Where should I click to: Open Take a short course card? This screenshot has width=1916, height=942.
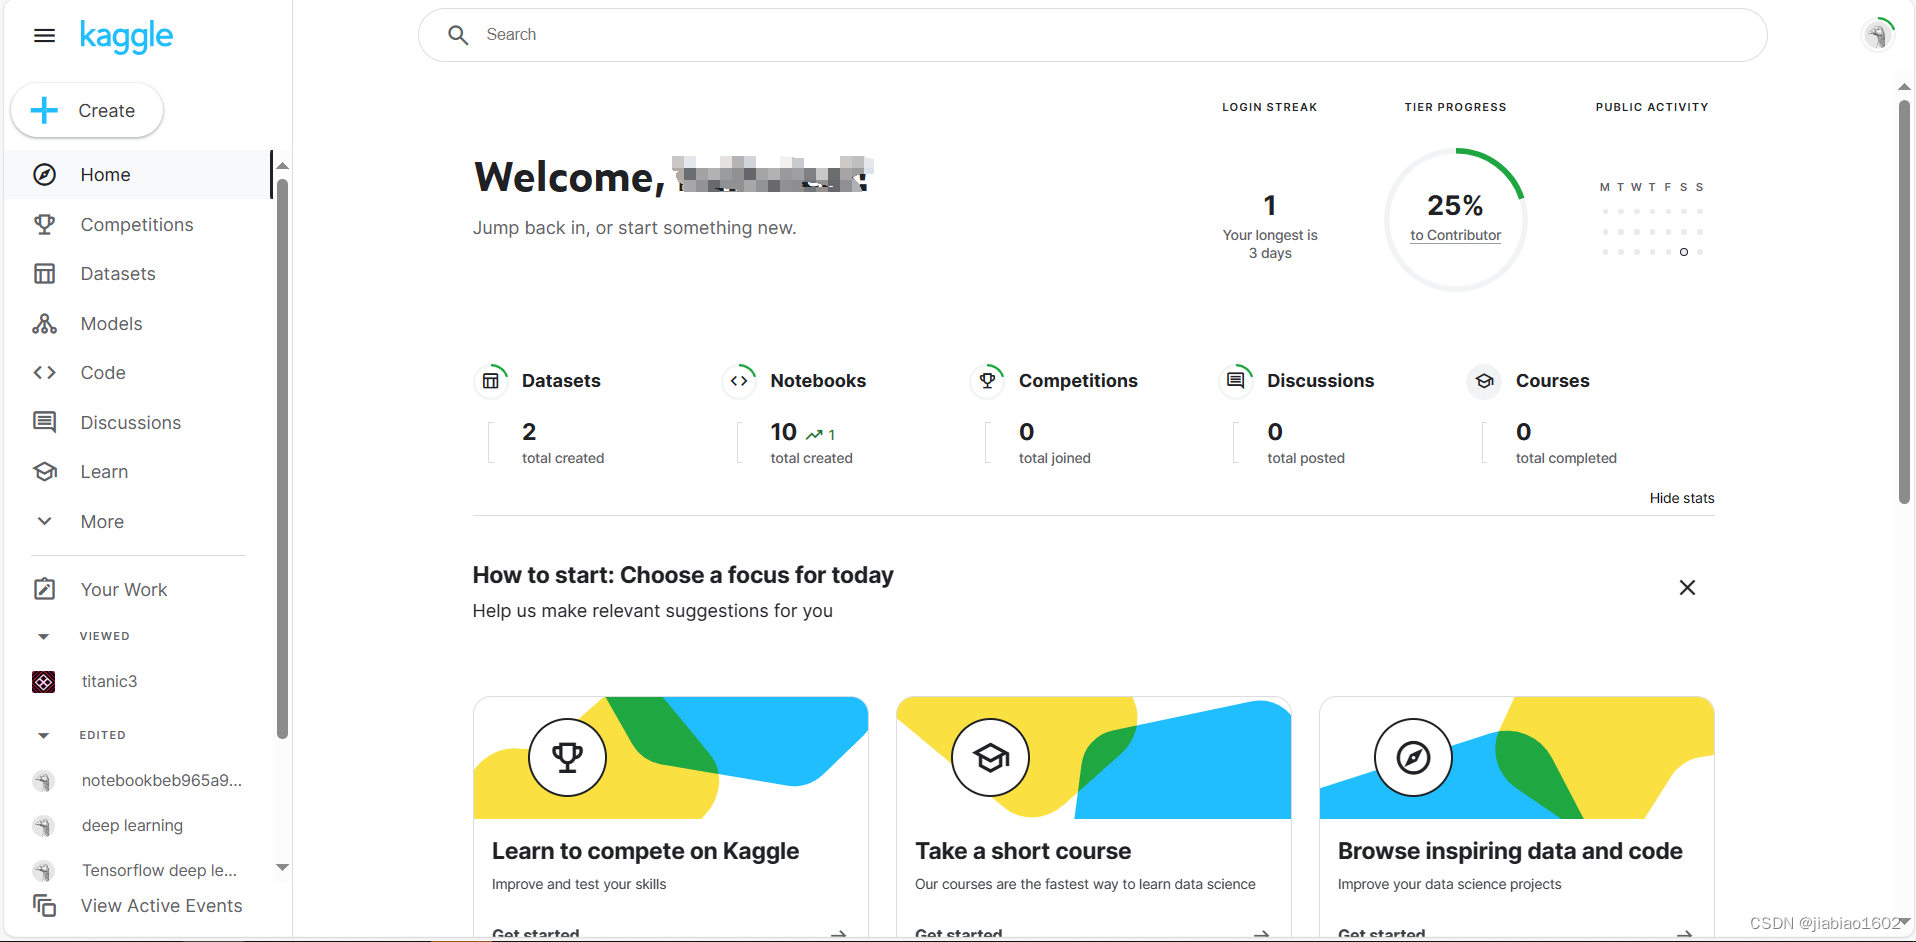click(1093, 816)
